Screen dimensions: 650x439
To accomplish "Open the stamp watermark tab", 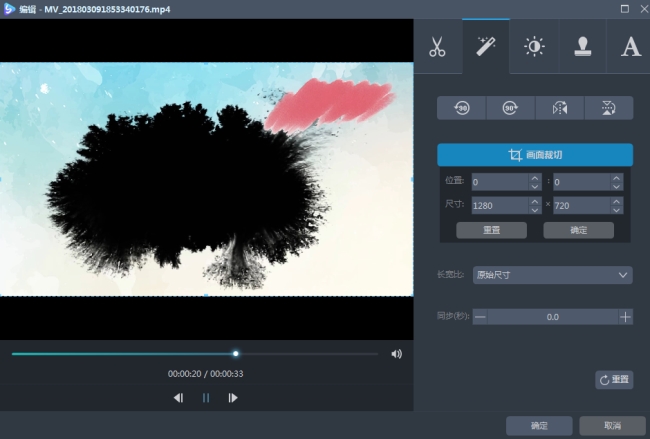I will [x=582, y=47].
